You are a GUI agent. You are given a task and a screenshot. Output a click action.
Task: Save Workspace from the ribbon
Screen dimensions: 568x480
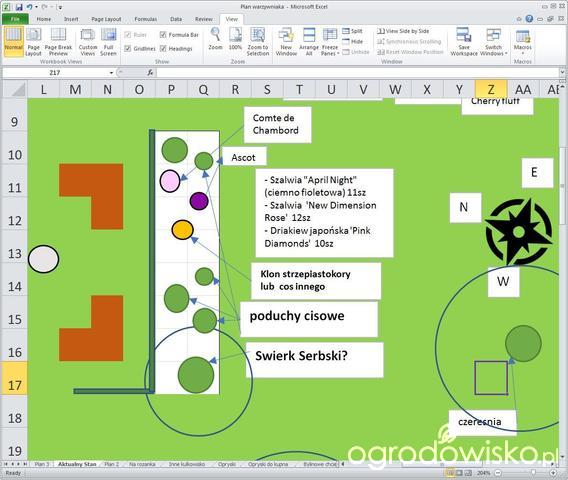[464, 42]
